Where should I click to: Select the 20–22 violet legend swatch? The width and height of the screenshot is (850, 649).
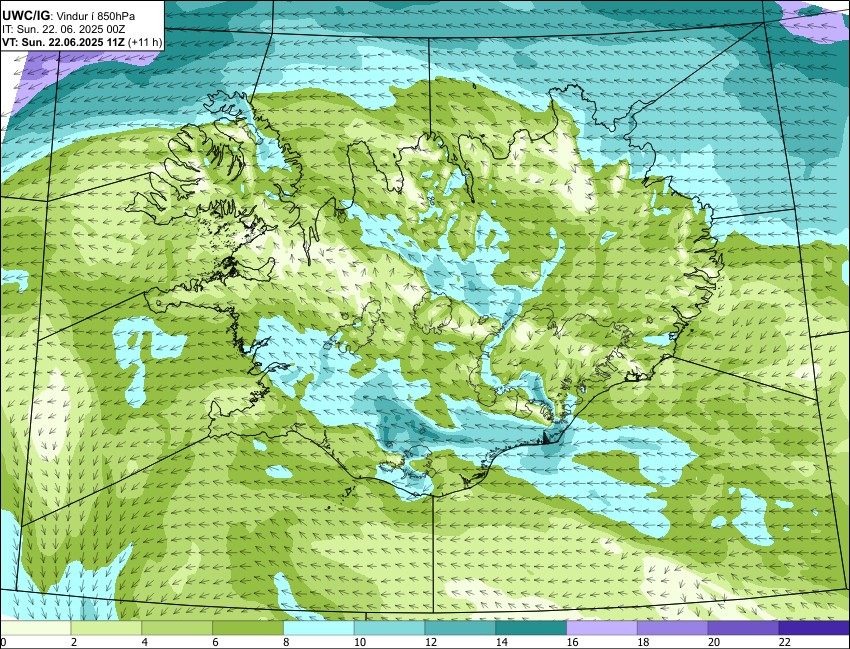coord(743,628)
